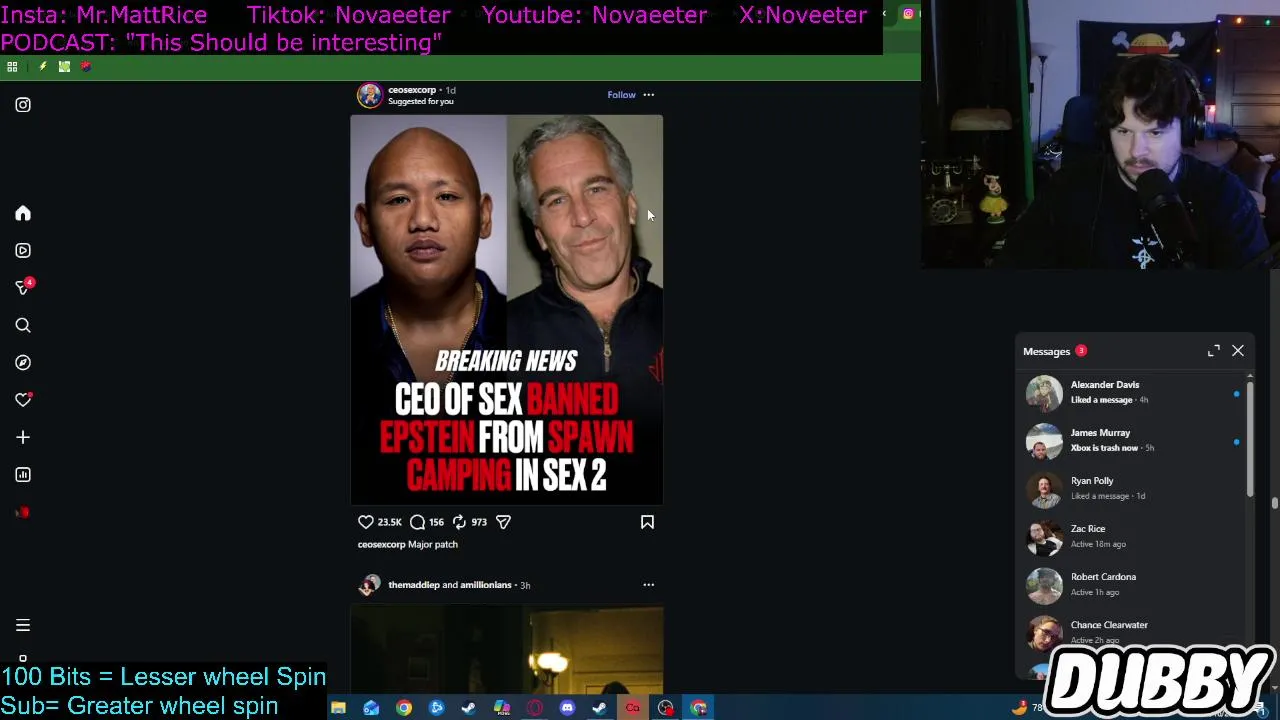Viewport: 1280px width, 720px height.
Task: Open the Reels section
Action: (23, 251)
